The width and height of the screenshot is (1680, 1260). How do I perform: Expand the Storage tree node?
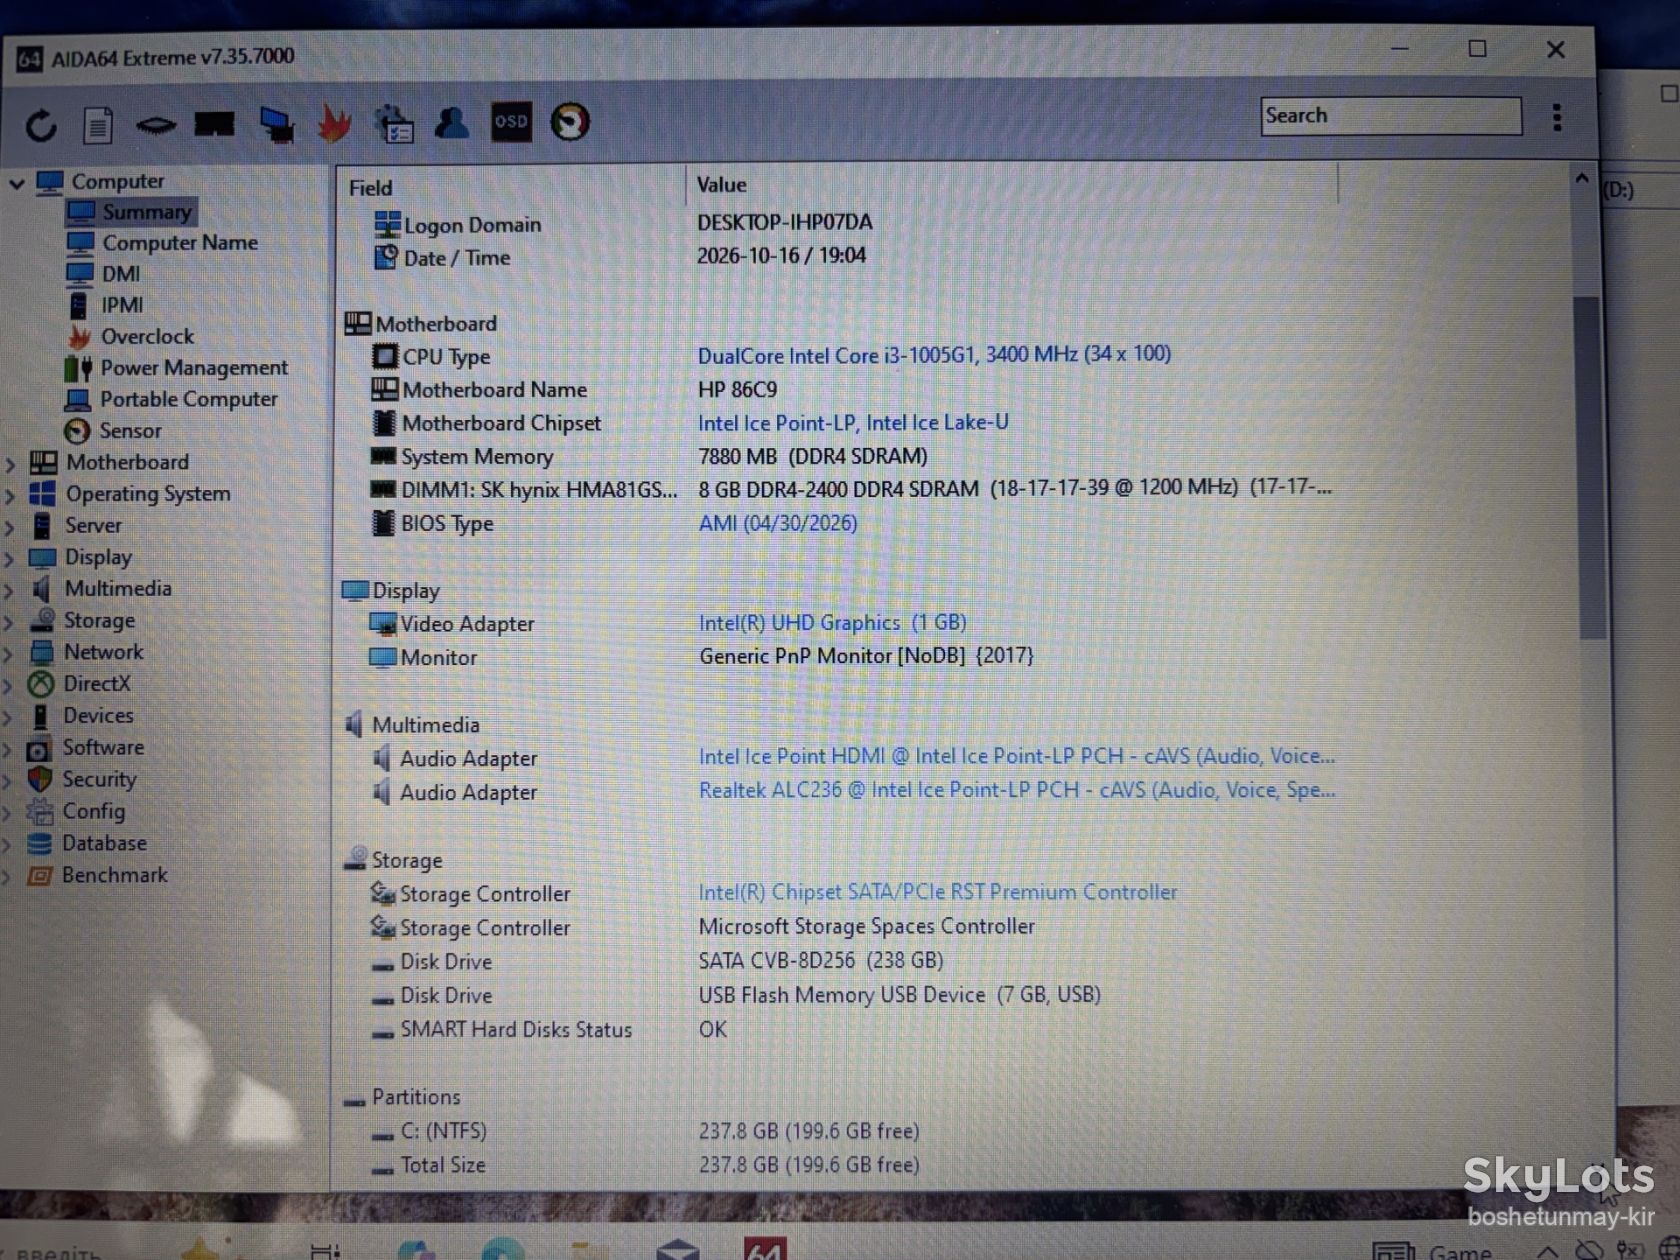coord(10,623)
